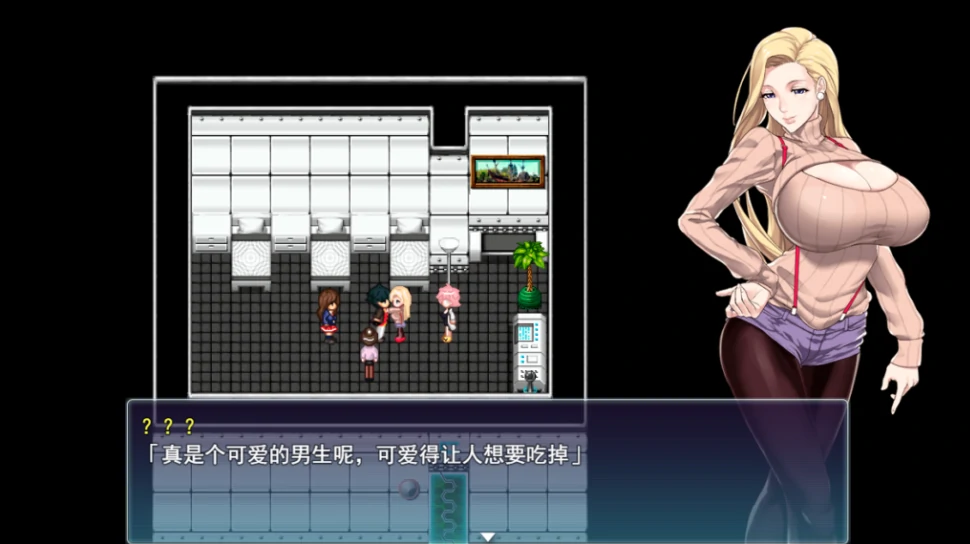This screenshot has width=970, height=544.
Task: Click the potted palm plant
Action: (529, 273)
